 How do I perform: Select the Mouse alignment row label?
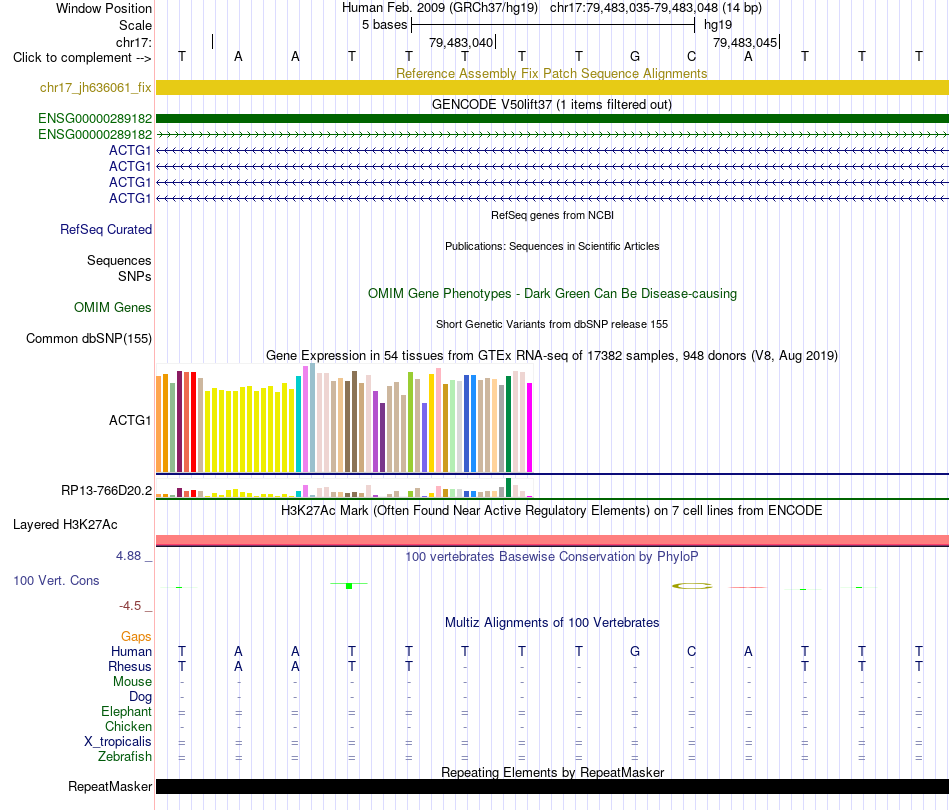132,682
